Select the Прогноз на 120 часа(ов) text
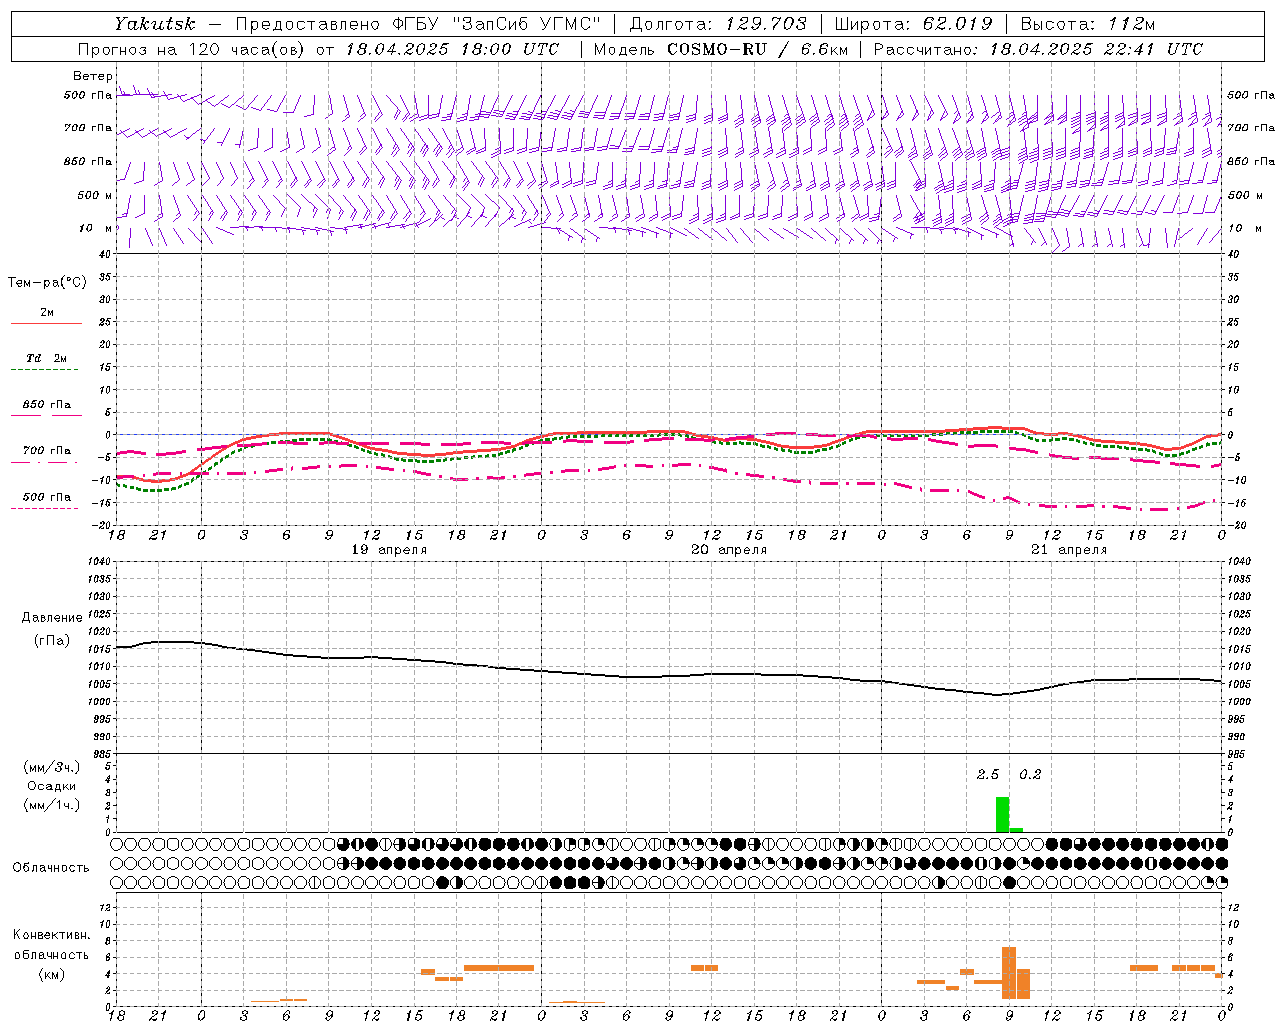1280x1024 pixels. click(193, 49)
